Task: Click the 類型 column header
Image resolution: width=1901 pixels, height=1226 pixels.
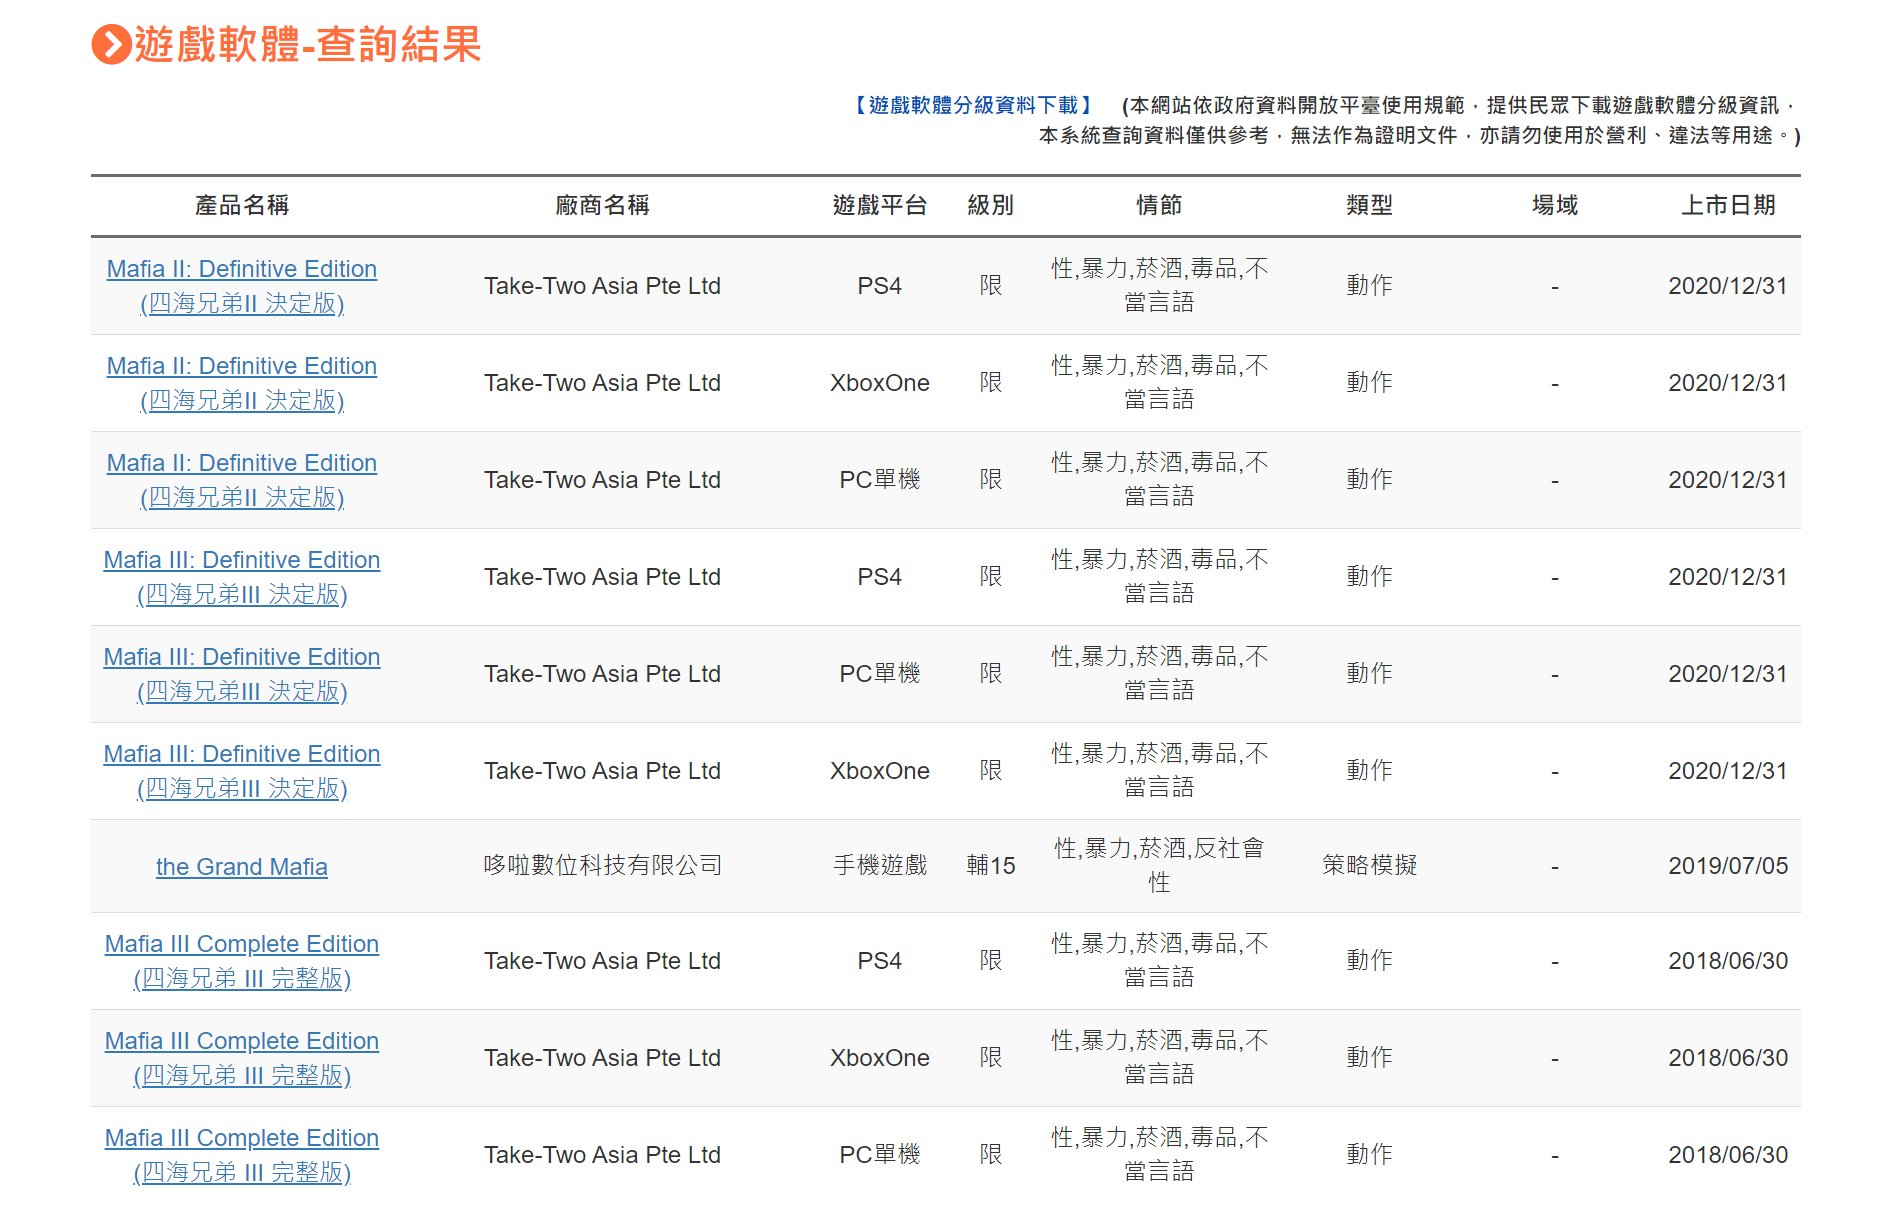Action: click(x=1369, y=205)
